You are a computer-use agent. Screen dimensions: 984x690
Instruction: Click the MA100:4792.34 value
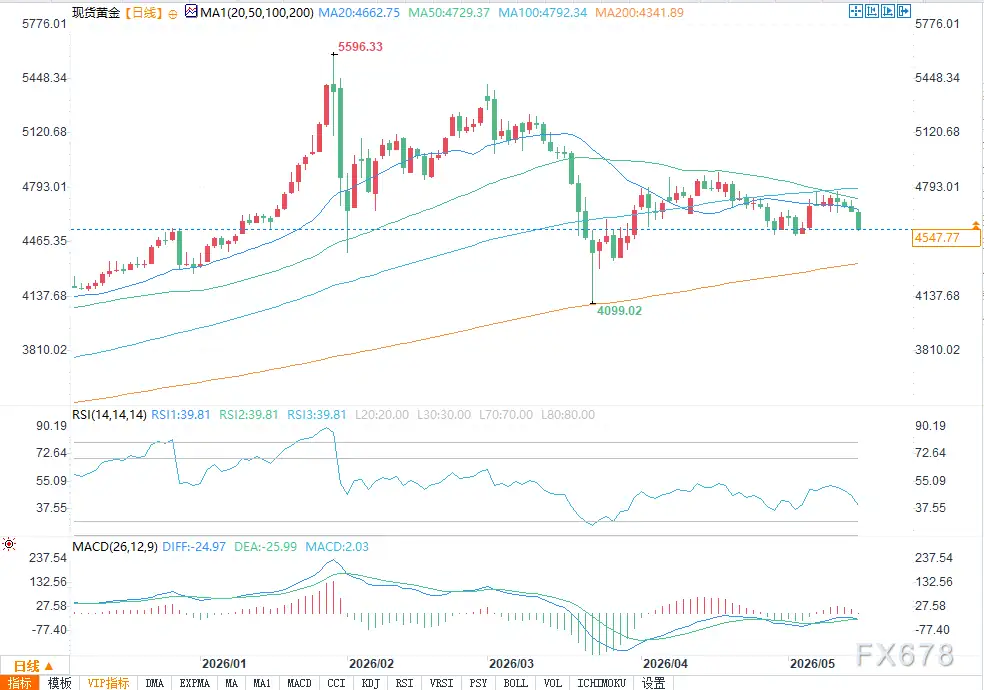point(543,13)
